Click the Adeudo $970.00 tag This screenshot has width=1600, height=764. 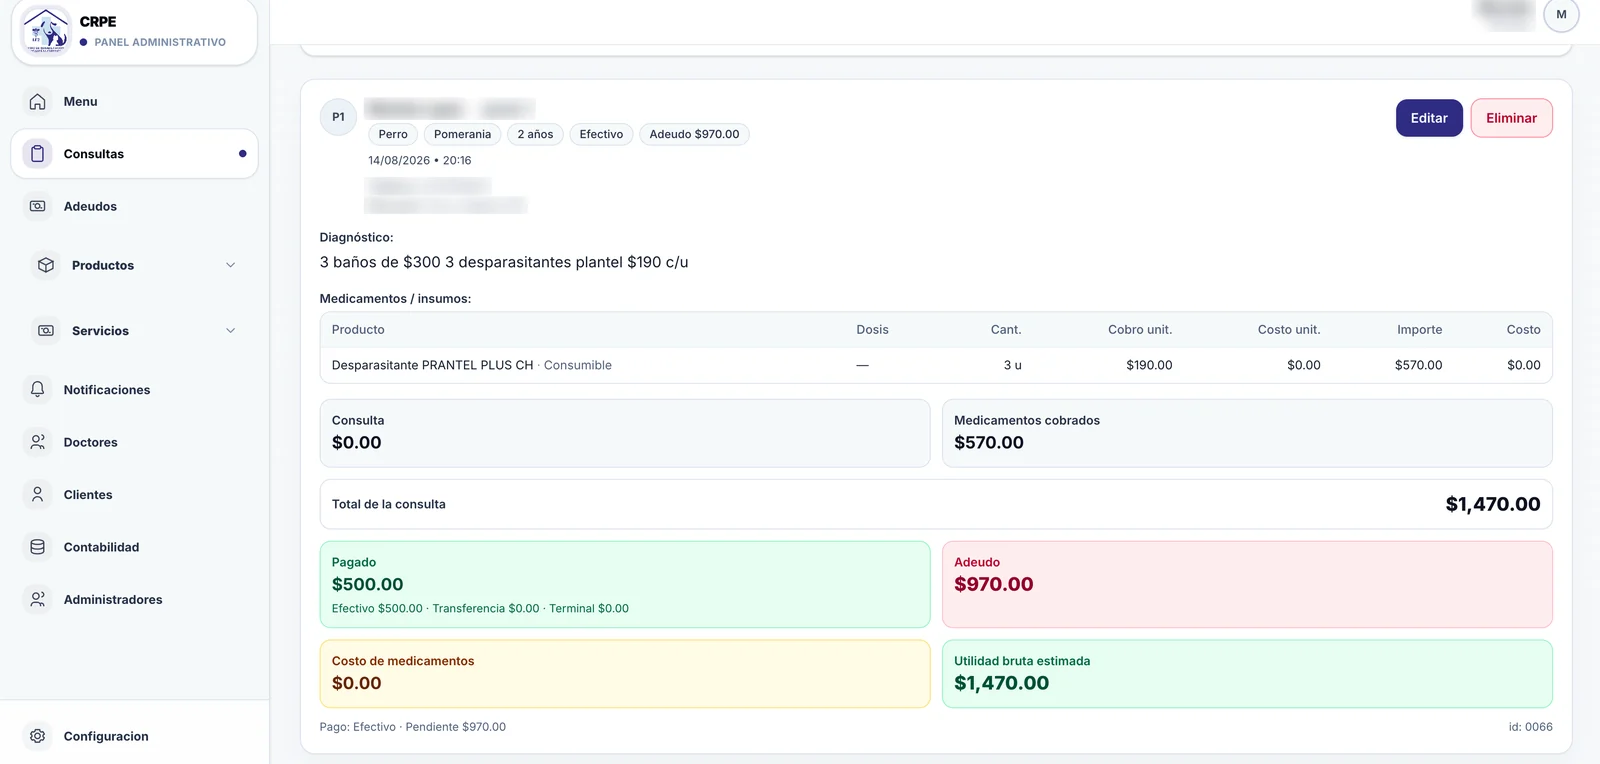point(694,134)
